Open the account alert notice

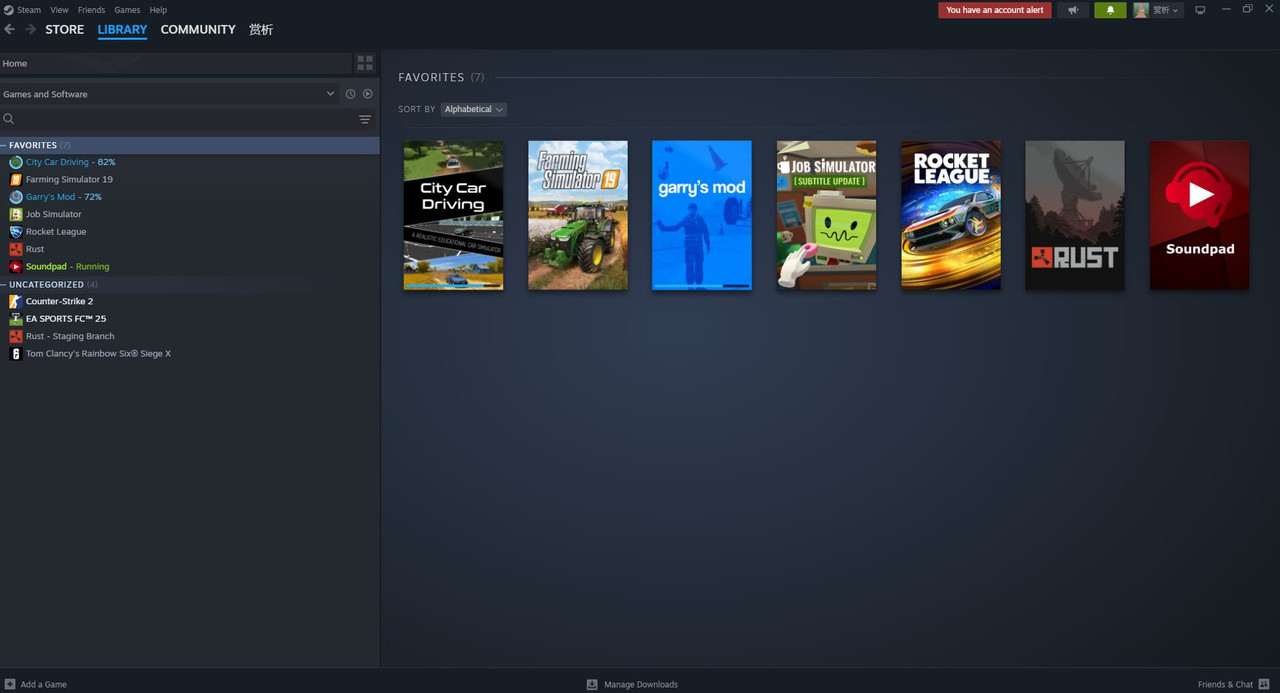[x=994, y=10]
